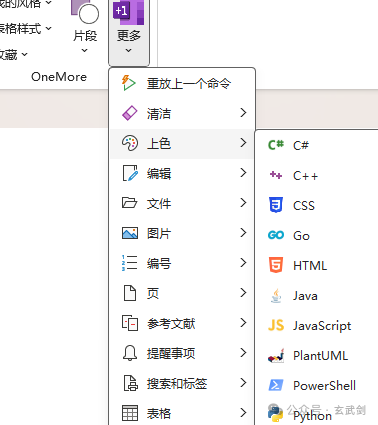Select the 参考文献 menu entry

click(182, 323)
